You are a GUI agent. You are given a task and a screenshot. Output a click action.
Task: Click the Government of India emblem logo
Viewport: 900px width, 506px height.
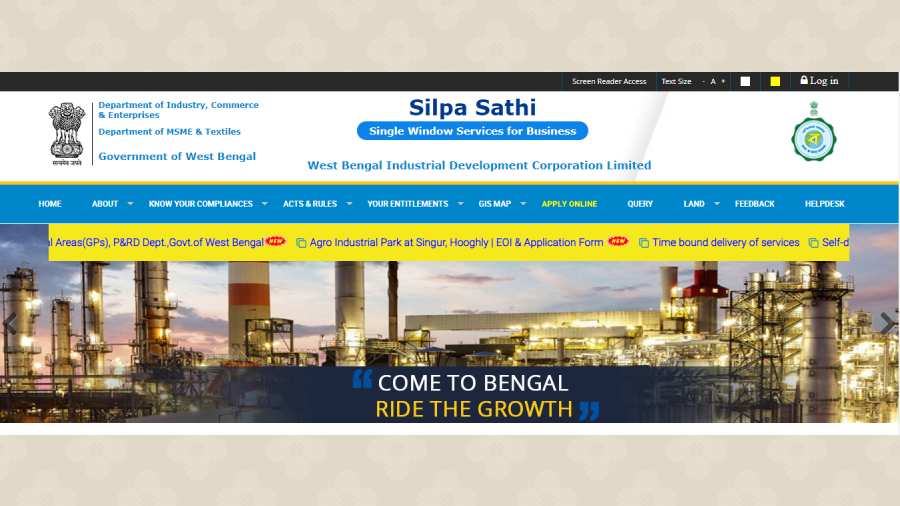[x=67, y=134]
